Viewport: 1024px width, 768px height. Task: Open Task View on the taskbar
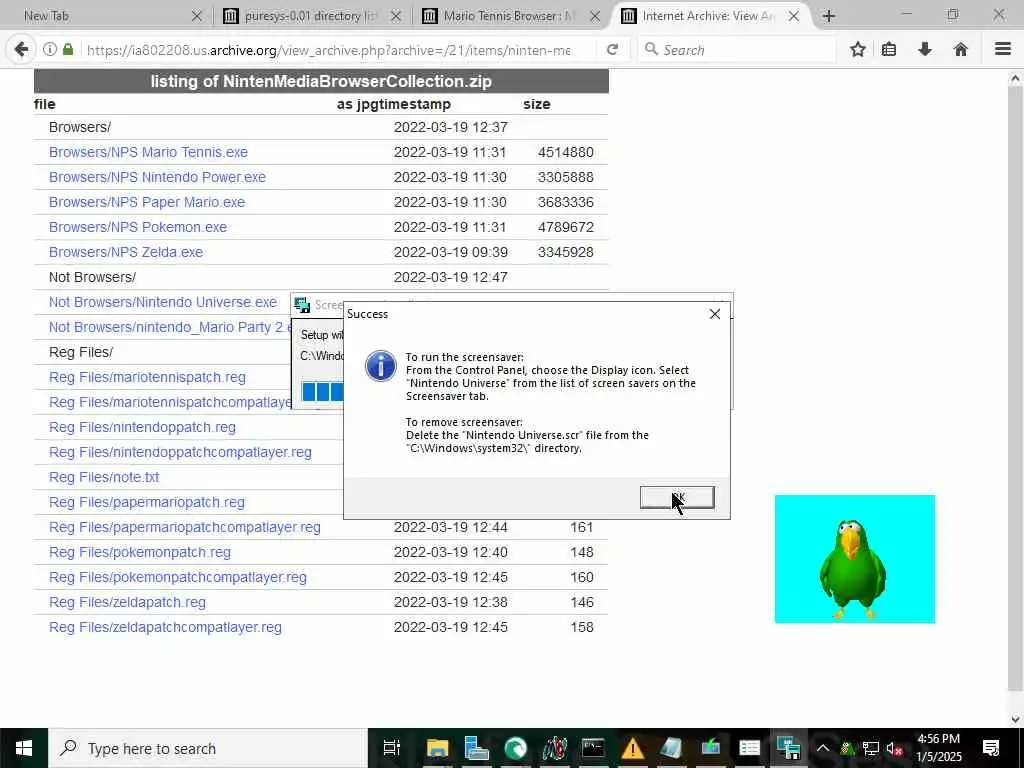click(x=391, y=748)
